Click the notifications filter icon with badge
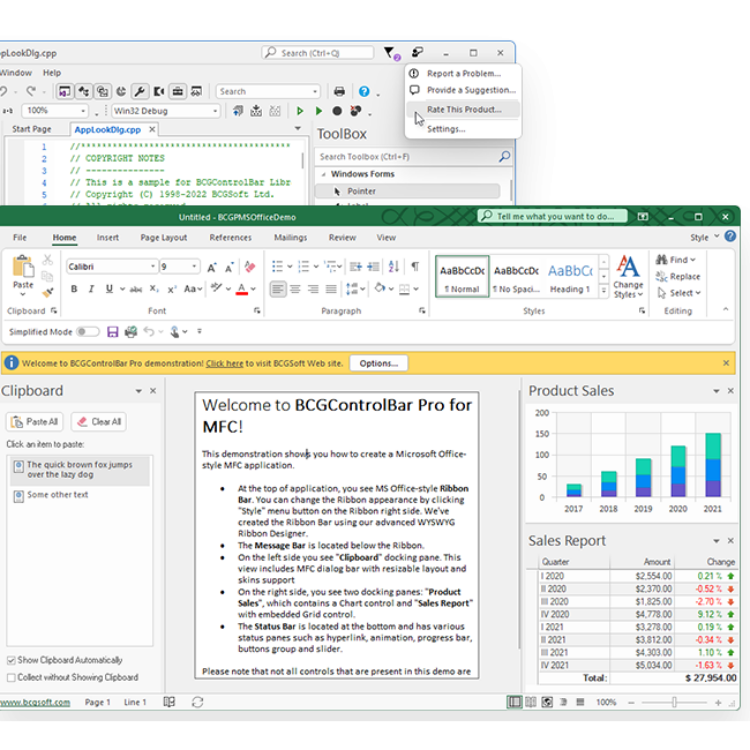The width and height of the screenshot is (750, 750). pyautogui.click(x=391, y=53)
